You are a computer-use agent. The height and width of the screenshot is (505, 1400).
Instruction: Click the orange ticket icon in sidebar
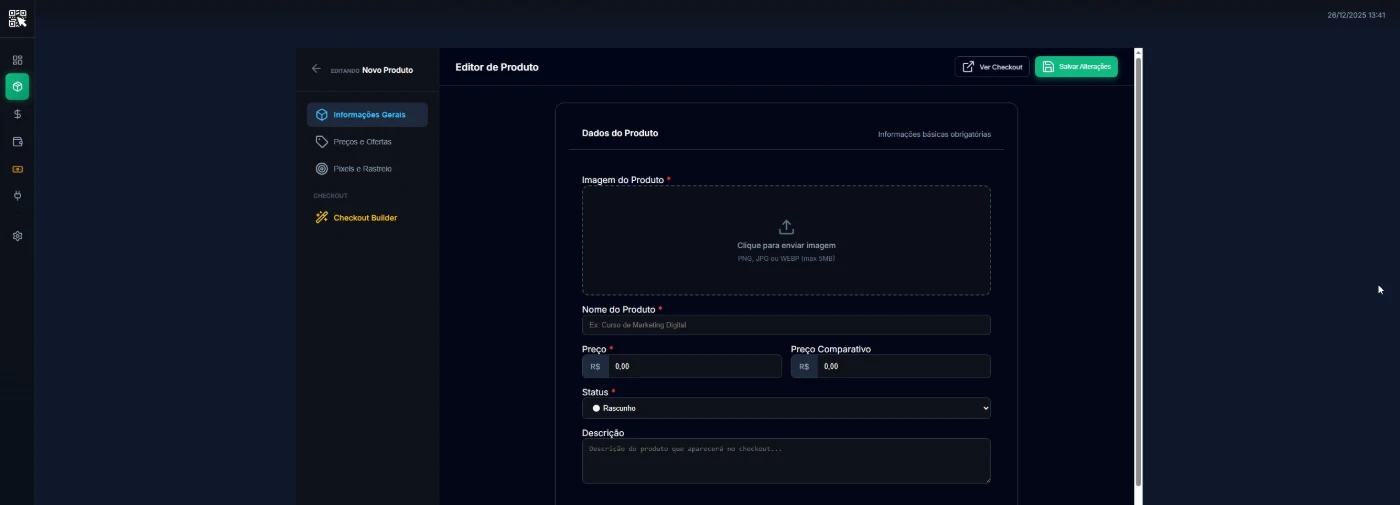coord(17,169)
